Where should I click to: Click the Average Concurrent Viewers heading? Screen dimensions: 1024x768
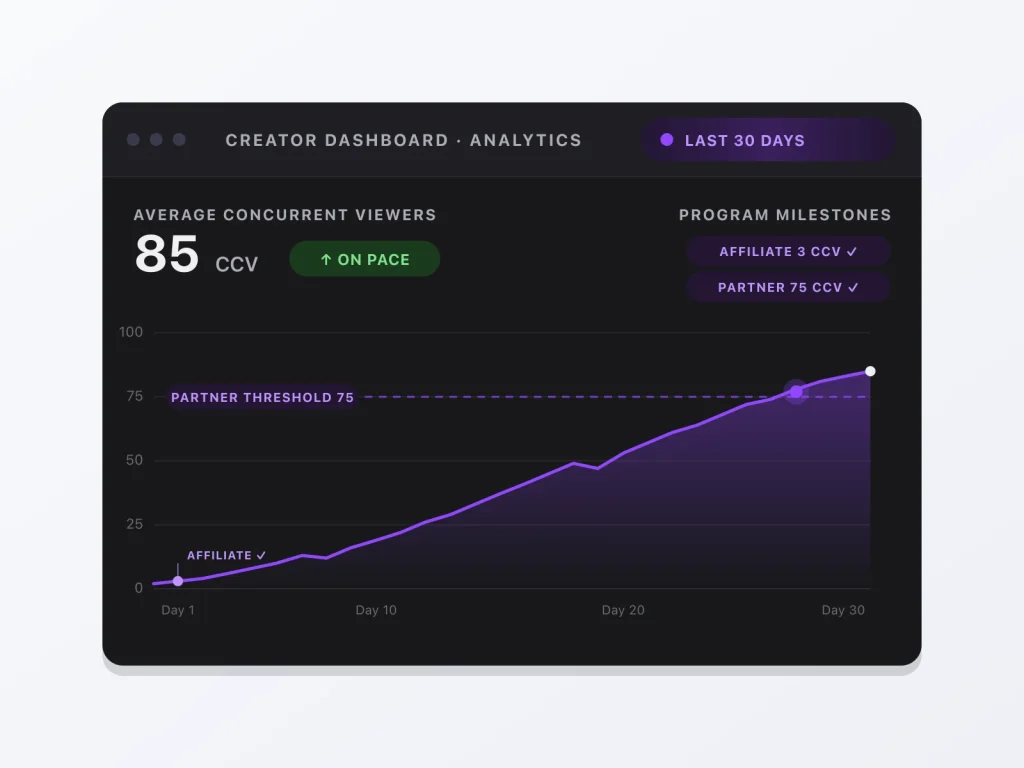(285, 215)
